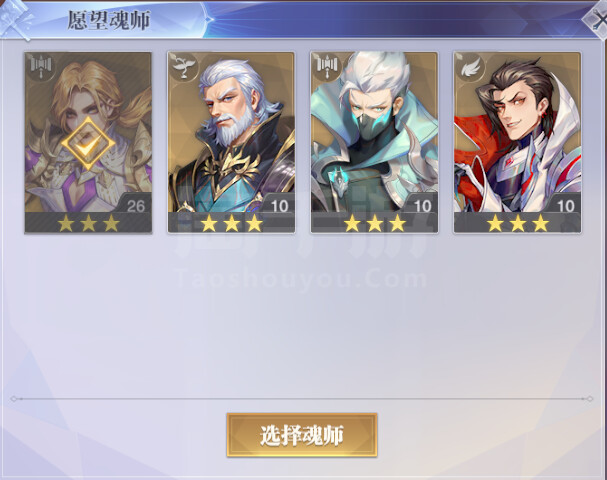Viewport: 607px width, 480px height.
Task: Toggle the gold checkmark on blonde hero
Action: click(88, 143)
